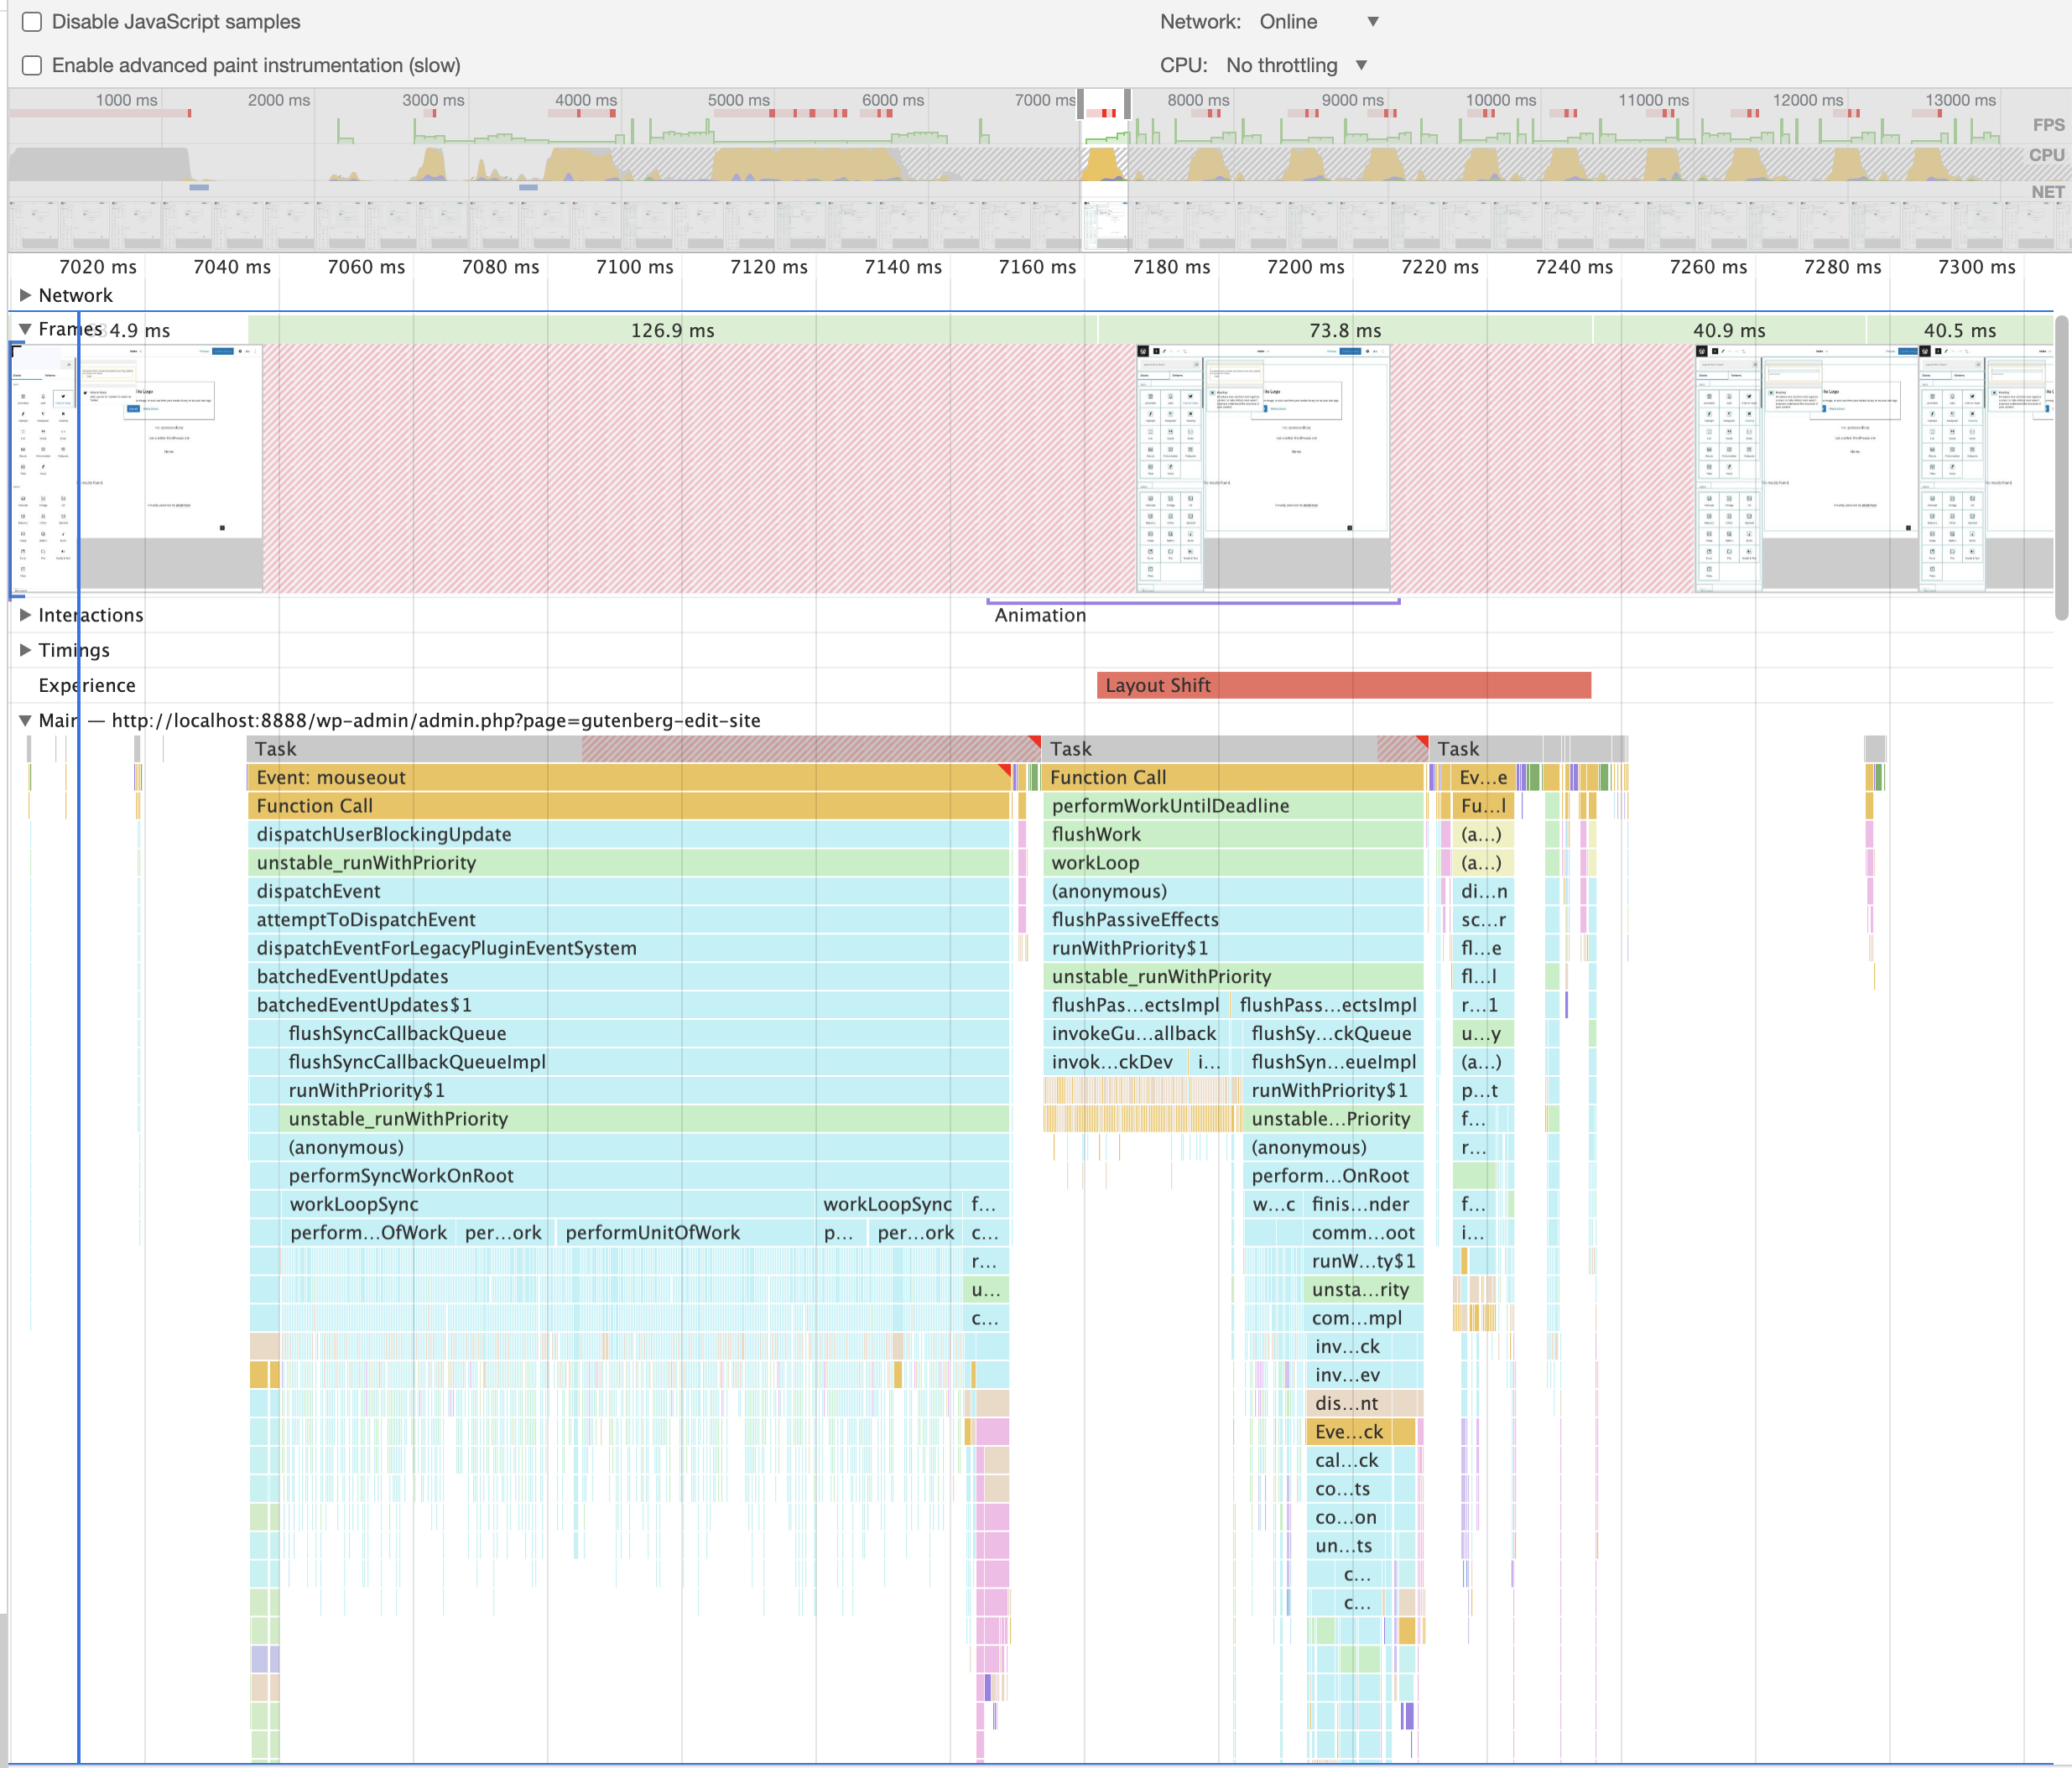Select the 73.8 ms frame
This screenshot has height=1768, width=2072.
pyautogui.click(x=1344, y=331)
